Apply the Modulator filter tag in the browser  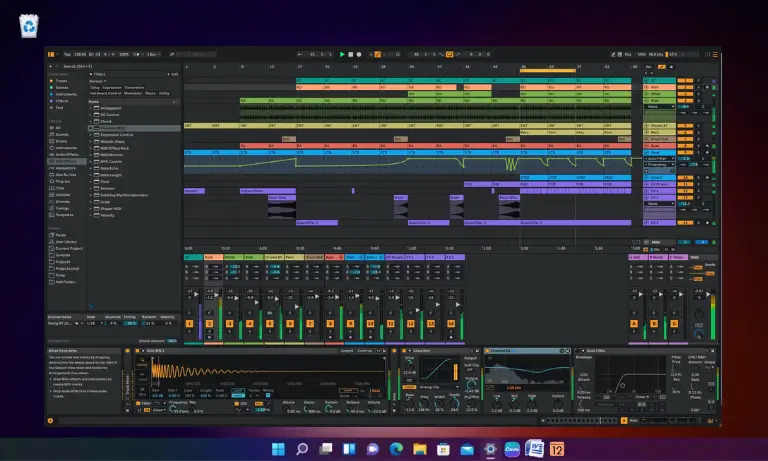pos(133,93)
